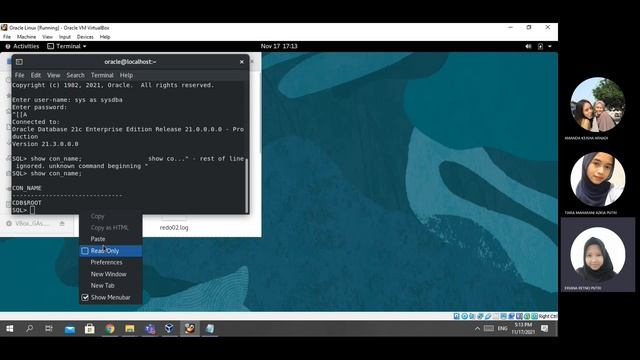Click the terminal new-tab icon in title bar
Image resolution: width=640 pixels, height=360 pixels.
click(x=19, y=62)
